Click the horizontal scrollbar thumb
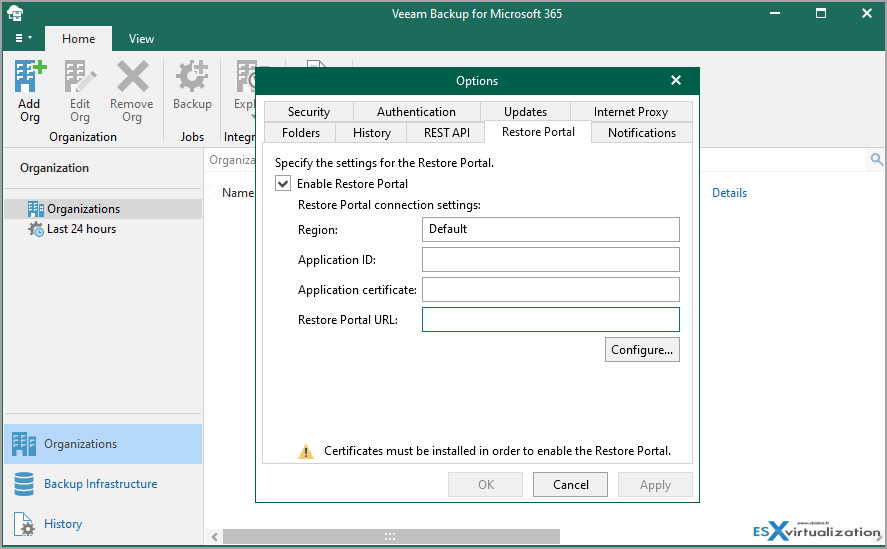Viewport: 887px width, 549px height. [391, 536]
